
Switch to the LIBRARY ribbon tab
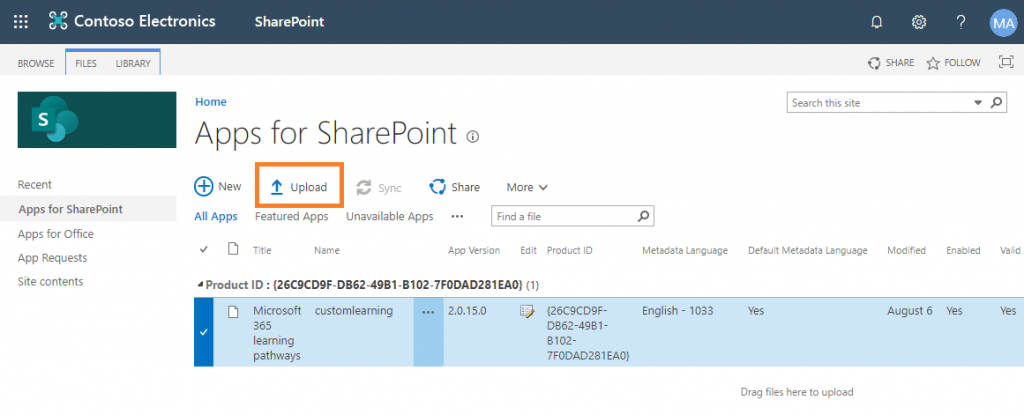point(133,63)
